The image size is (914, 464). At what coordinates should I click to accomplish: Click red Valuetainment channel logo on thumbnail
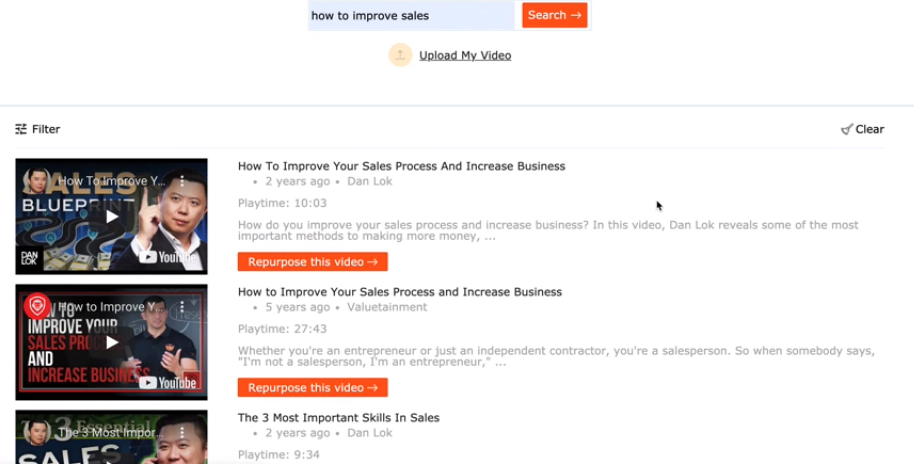tap(37, 306)
